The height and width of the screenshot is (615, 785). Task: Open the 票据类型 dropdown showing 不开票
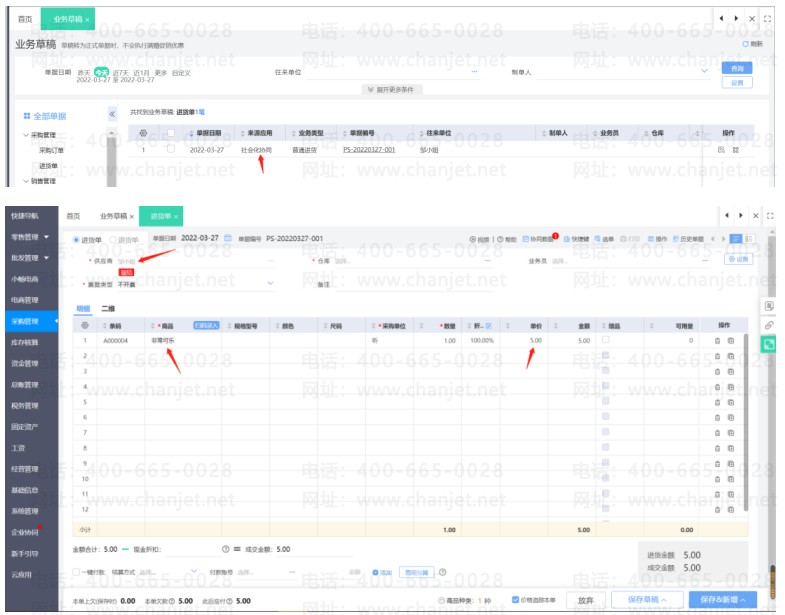(x=270, y=283)
